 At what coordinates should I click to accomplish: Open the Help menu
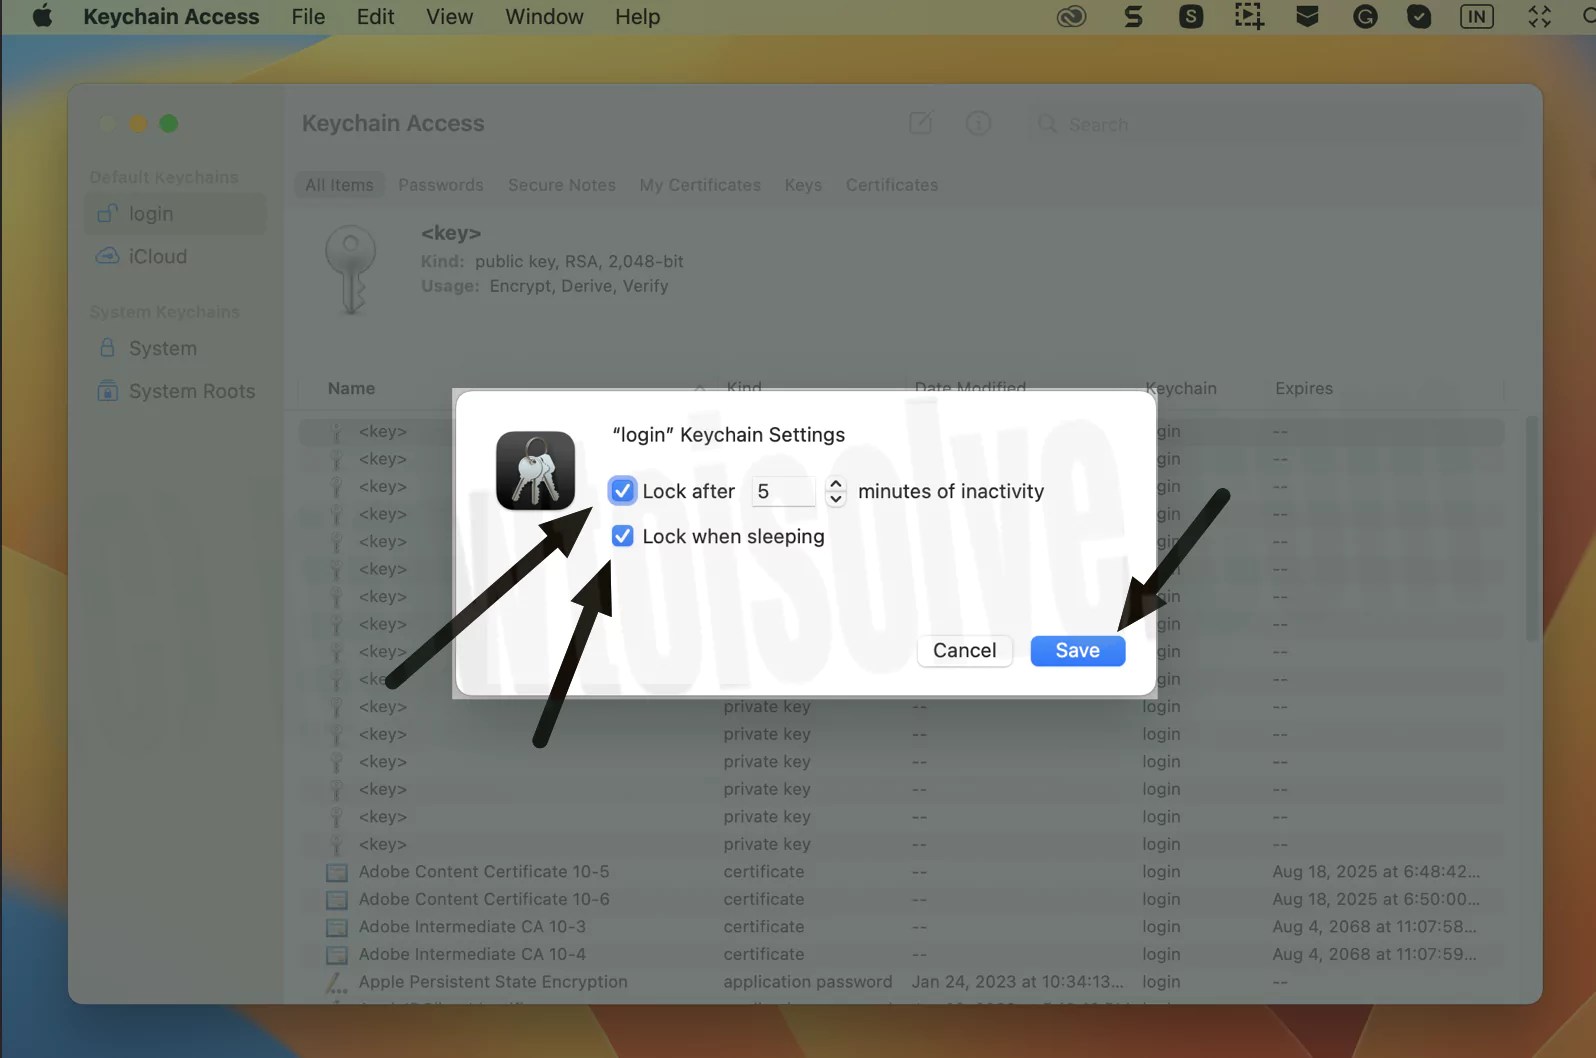(637, 17)
